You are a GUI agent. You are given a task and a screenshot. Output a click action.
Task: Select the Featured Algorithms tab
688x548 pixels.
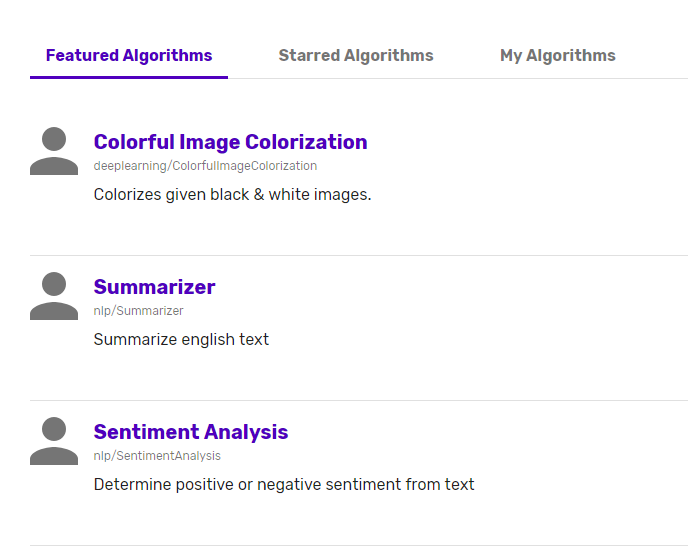[129, 55]
